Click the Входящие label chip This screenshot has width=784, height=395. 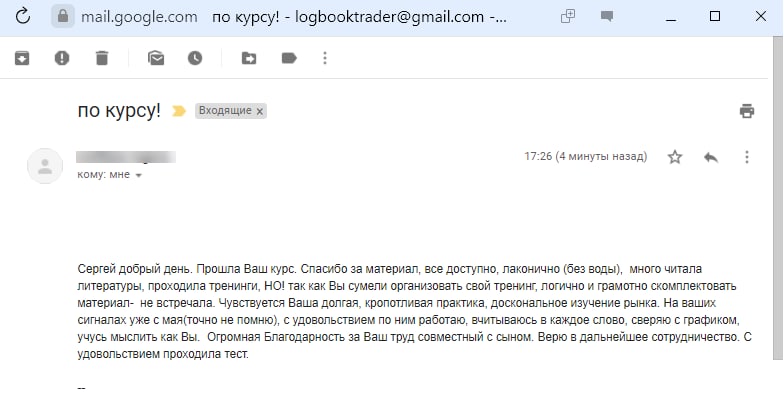click(225, 111)
